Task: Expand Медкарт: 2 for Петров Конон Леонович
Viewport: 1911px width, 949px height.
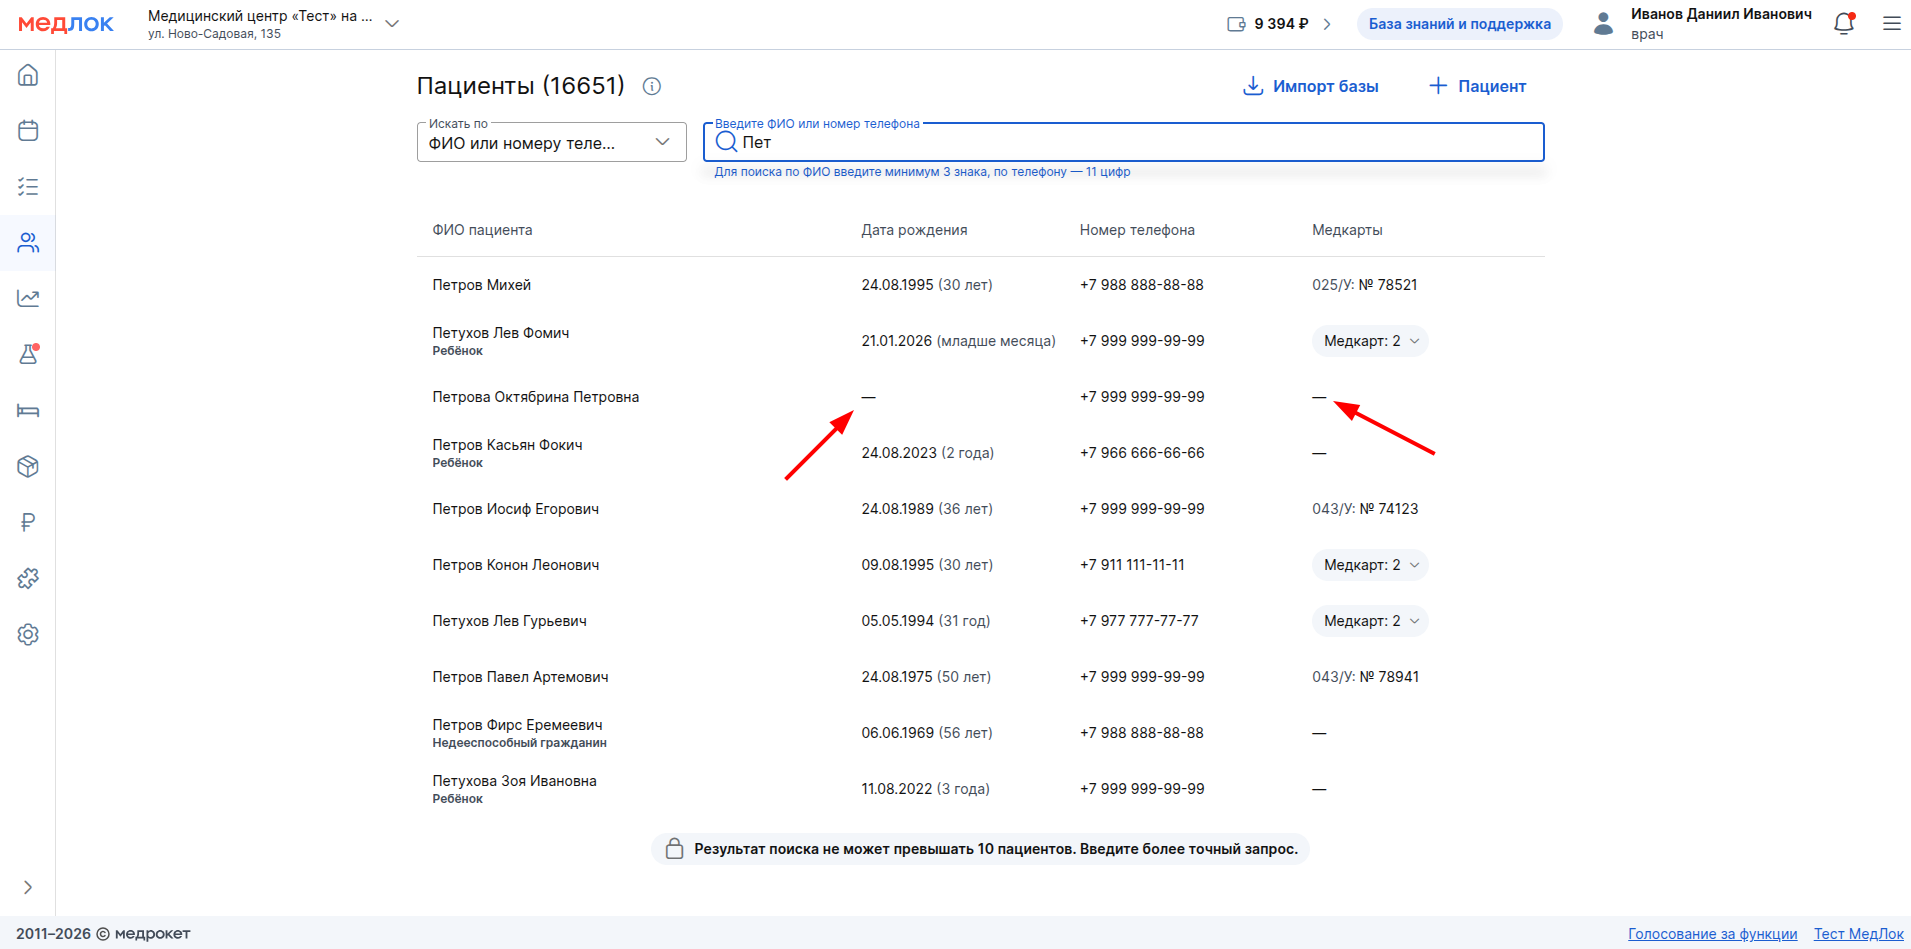Action: (1369, 565)
